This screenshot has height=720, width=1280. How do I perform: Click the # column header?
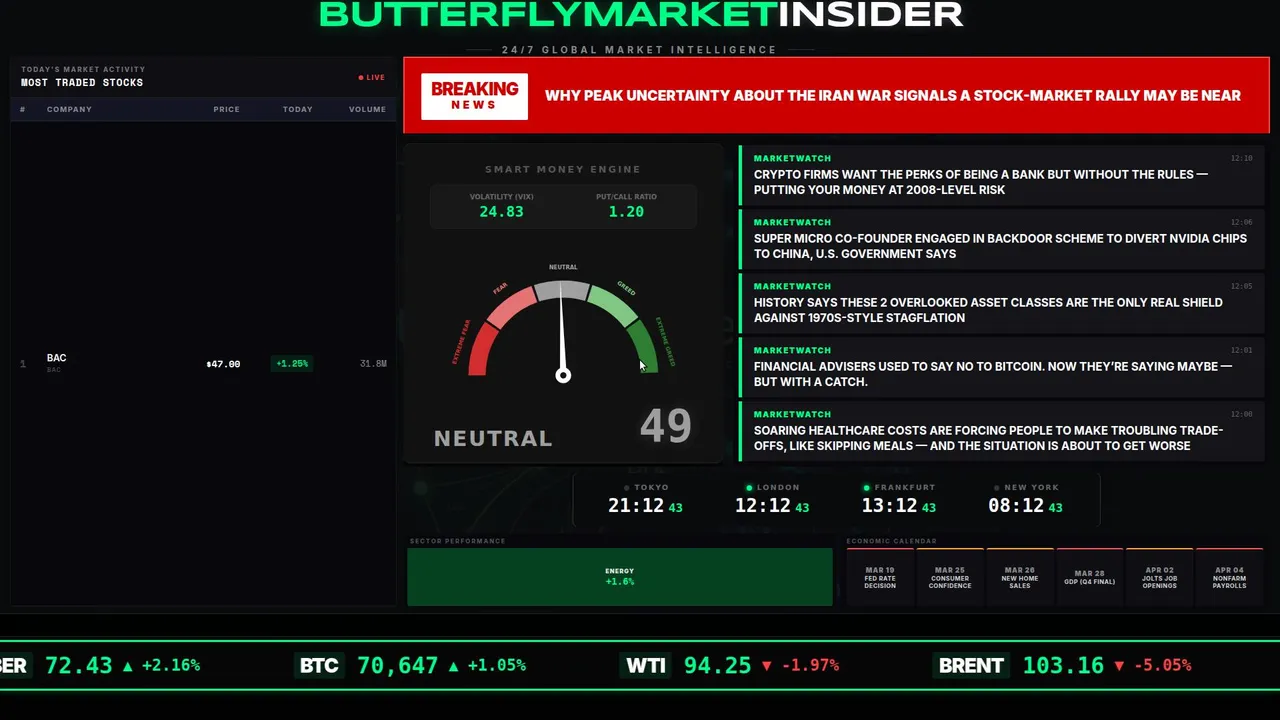click(23, 109)
